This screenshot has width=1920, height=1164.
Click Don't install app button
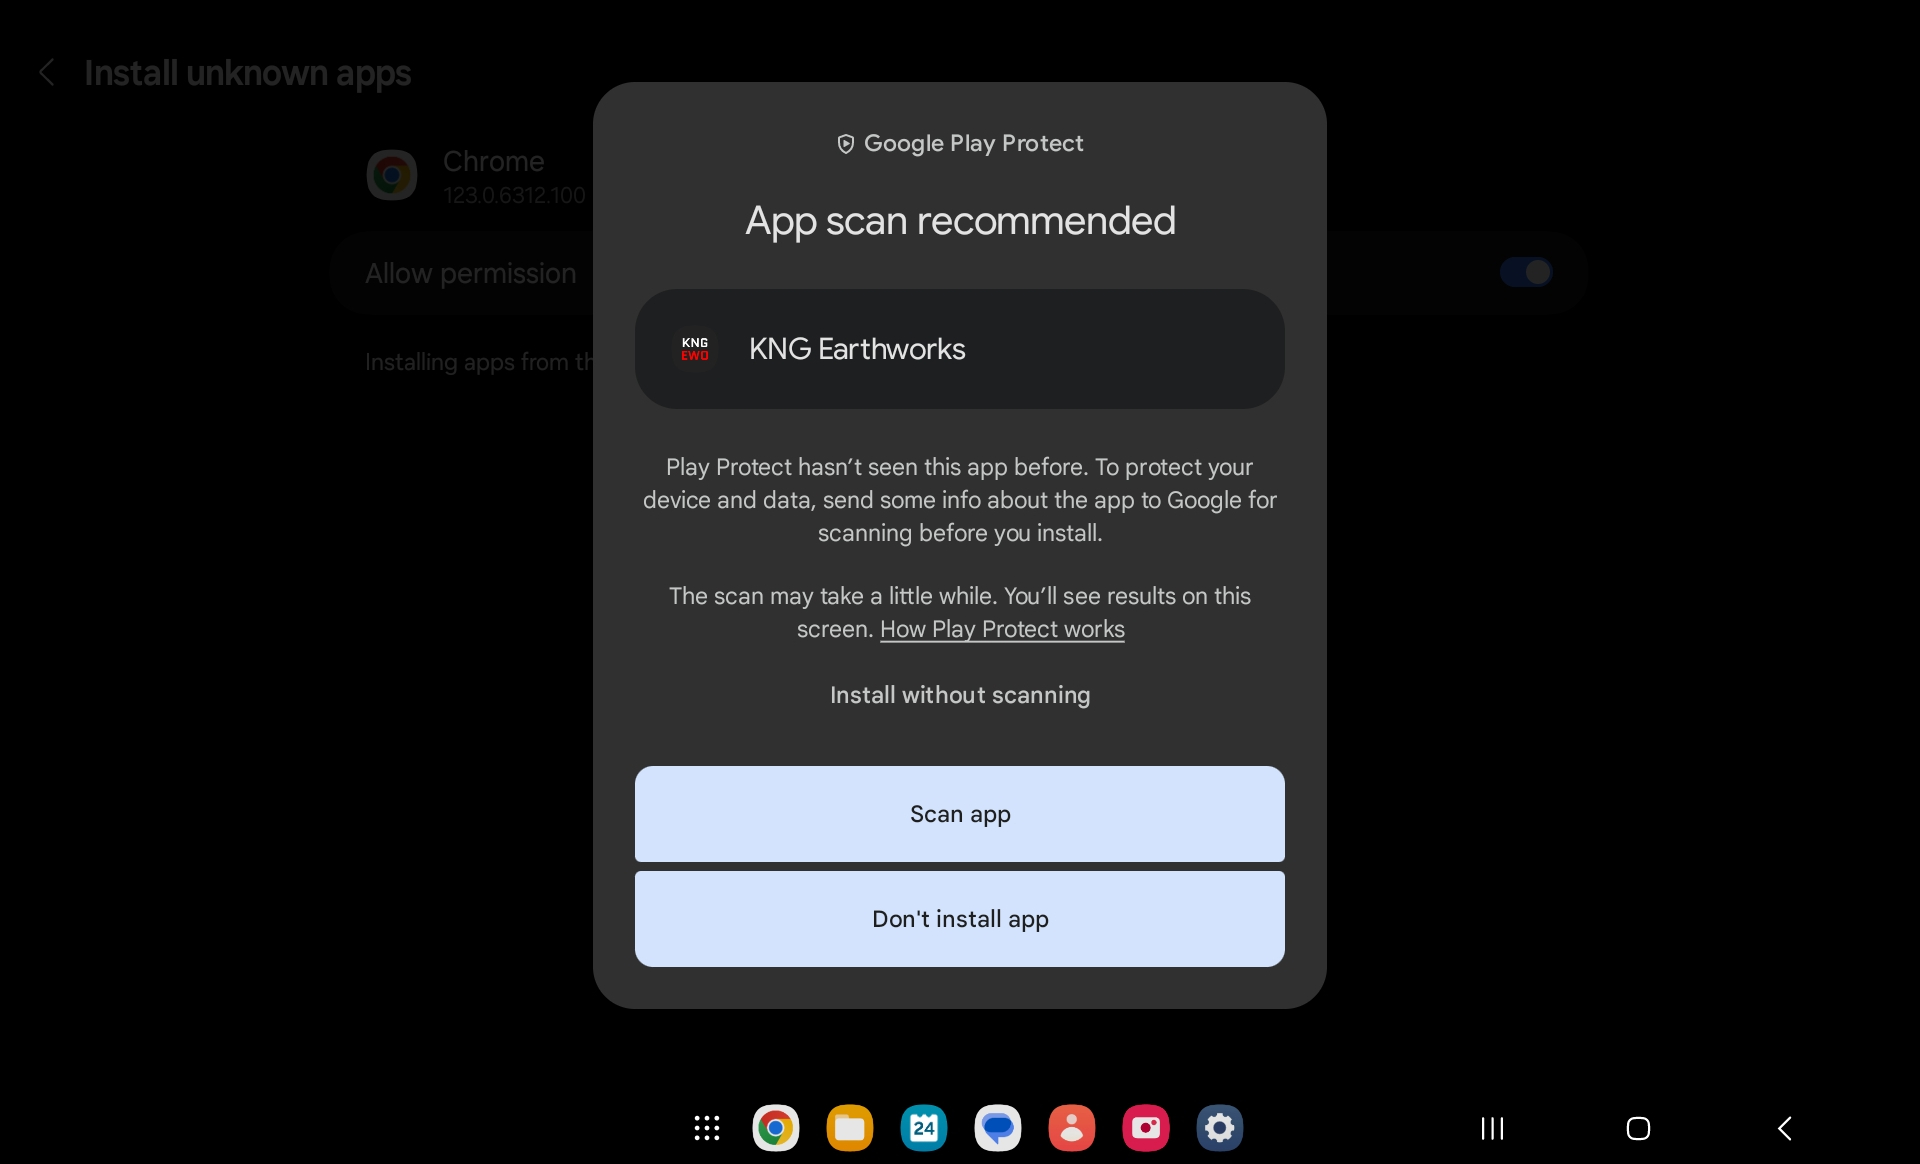coord(959,919)
